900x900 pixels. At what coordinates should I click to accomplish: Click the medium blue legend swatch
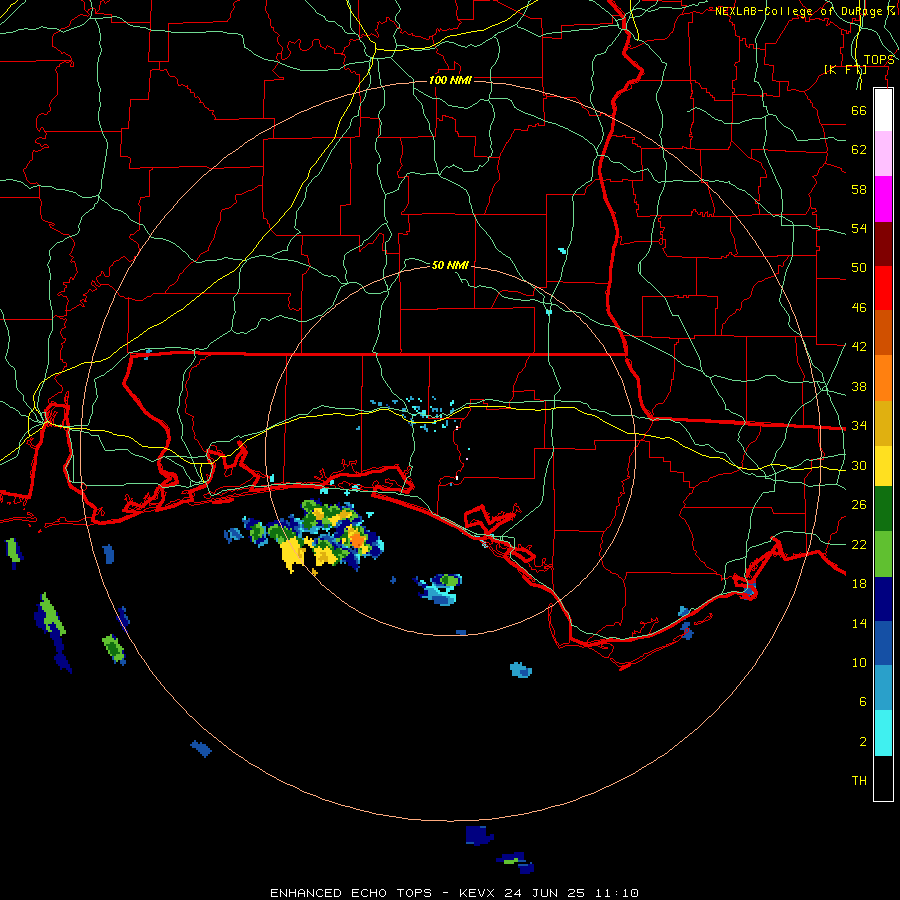point(883,643)
